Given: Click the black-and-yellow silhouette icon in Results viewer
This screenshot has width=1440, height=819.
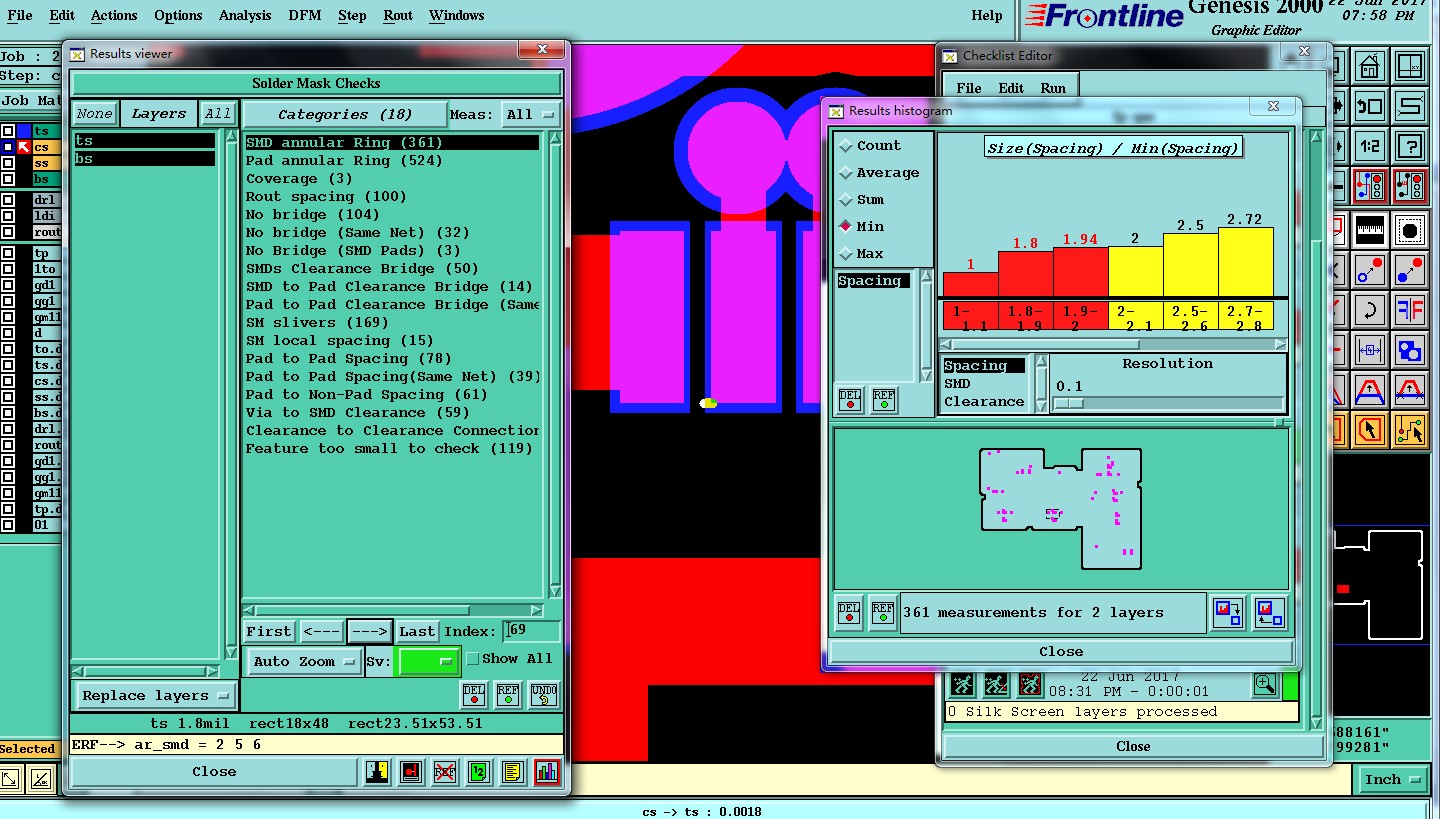Looking at the screenshot, I should pyautogui.click(x=377, y=772).
